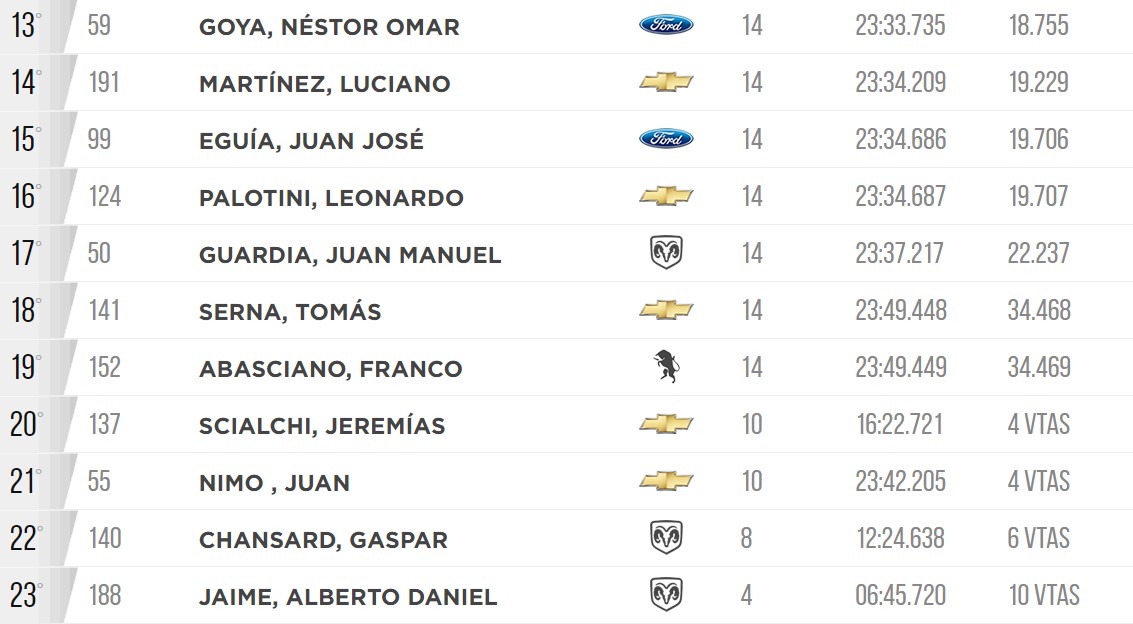Viewport: 1133px width, 624px height.
Task: Click position 13° cell
Action: click(26, 25)
